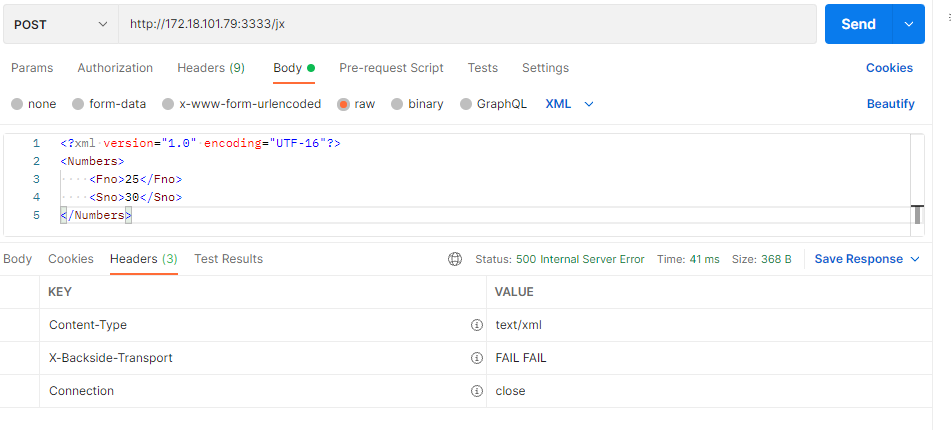Open the response Test Results tab
Viewport: 951px width, 430px height.
click(228, 259)
